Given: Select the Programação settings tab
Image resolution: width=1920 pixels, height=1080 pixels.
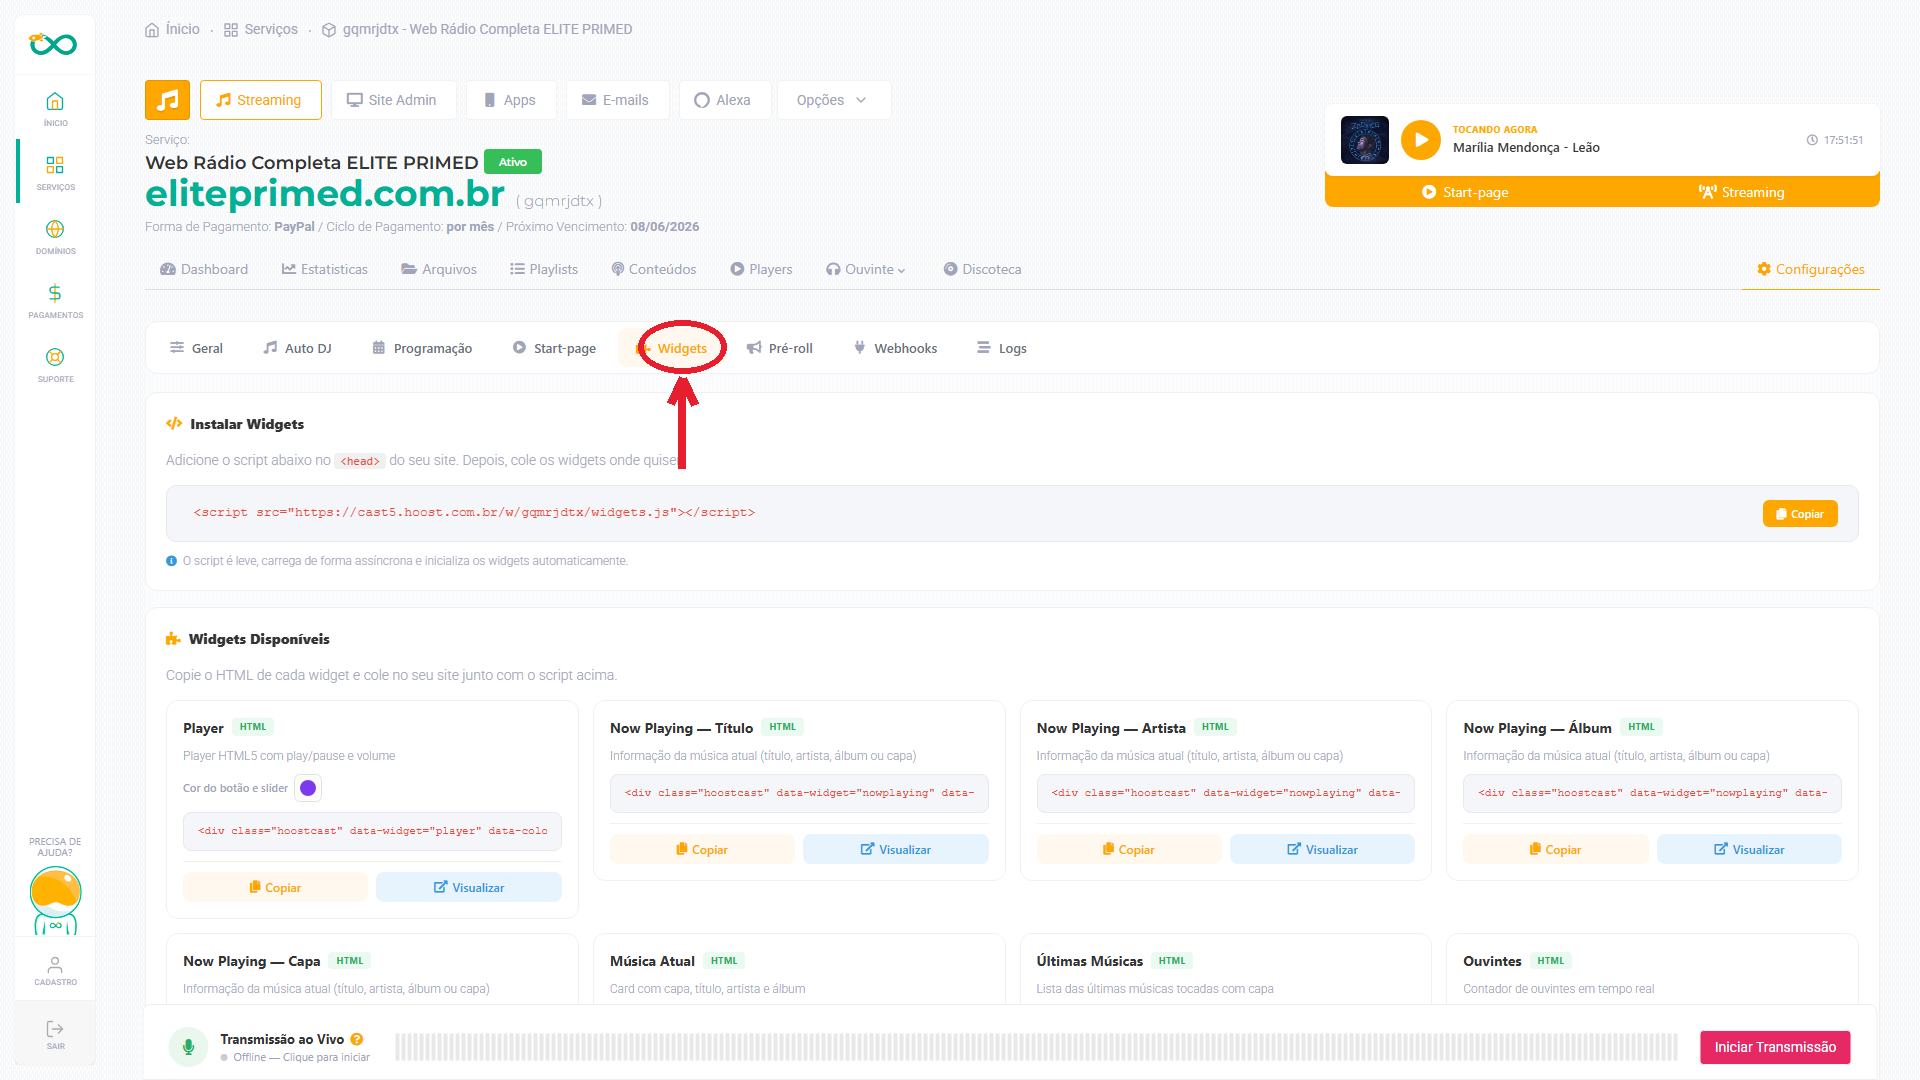Looking at the screenshot, I should [422, 348].
